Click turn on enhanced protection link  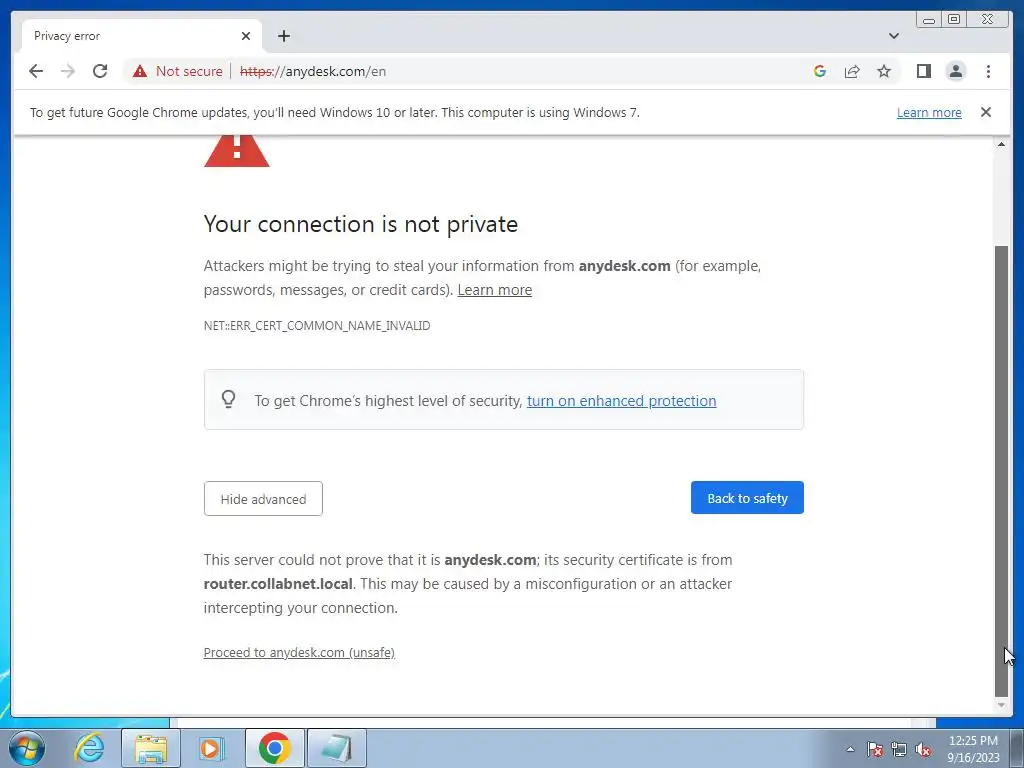[621, 400]
